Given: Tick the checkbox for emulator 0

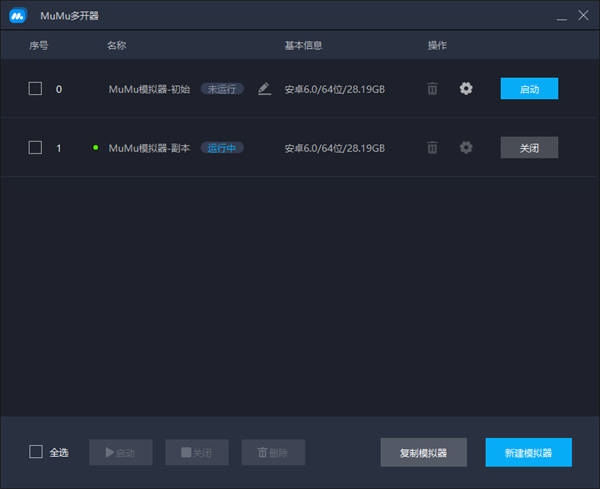Looking at the screenshot, I should [x=35, y=88].
